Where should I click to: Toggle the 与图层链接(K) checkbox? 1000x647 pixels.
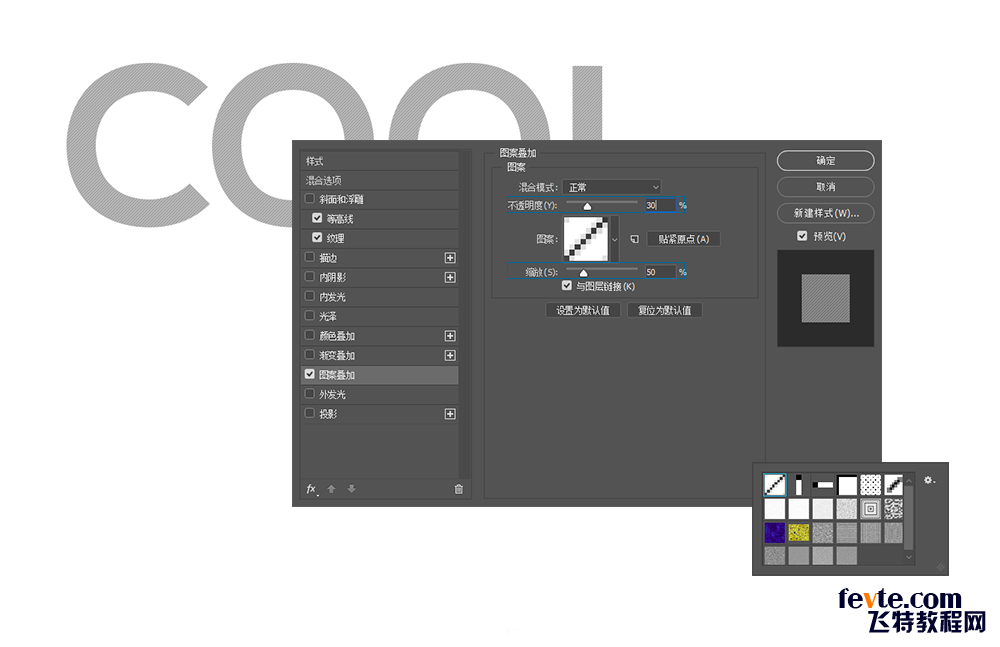click(x=567, y=286)
